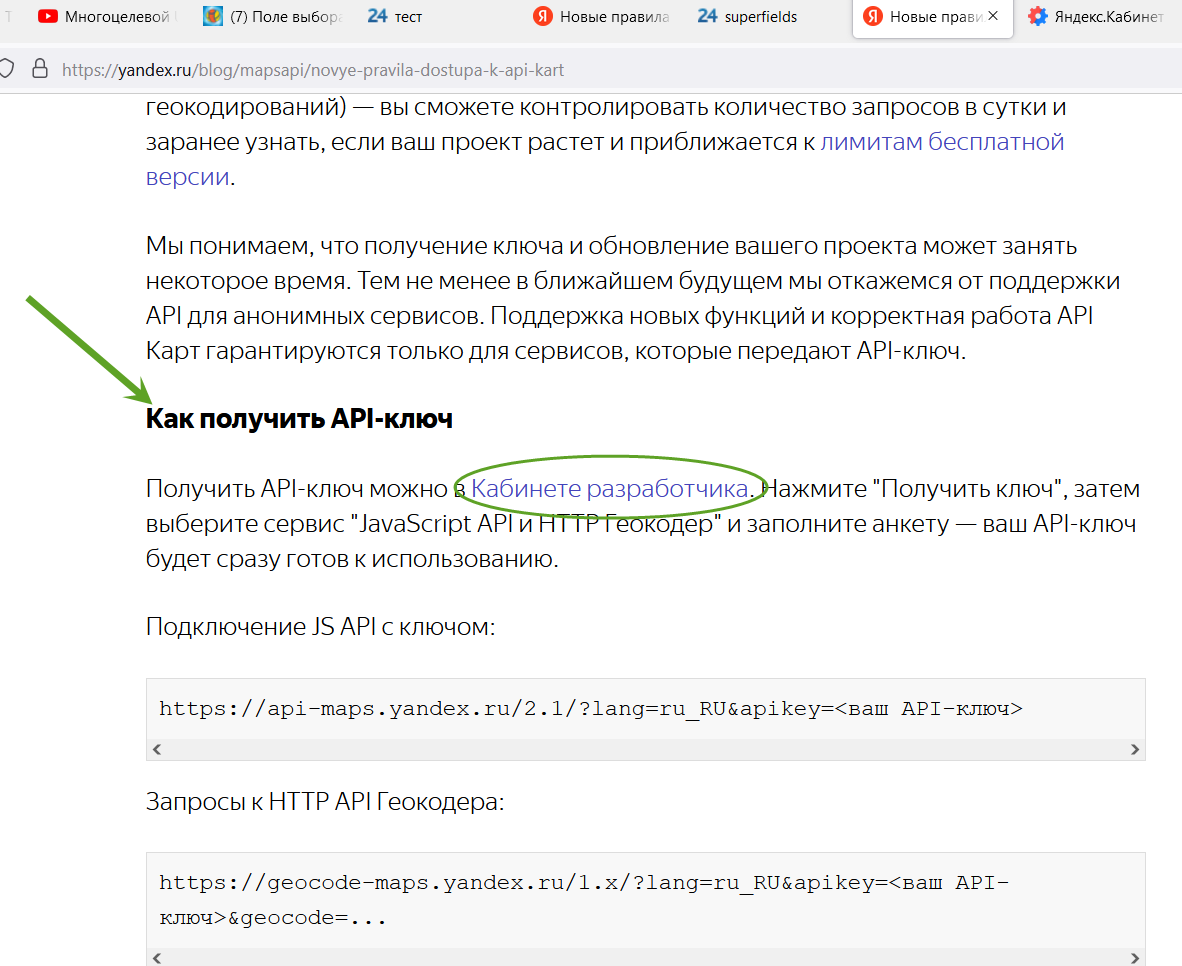Switch to the тест tab
This screenshot has height=966, width=1182.
(395, 17)
